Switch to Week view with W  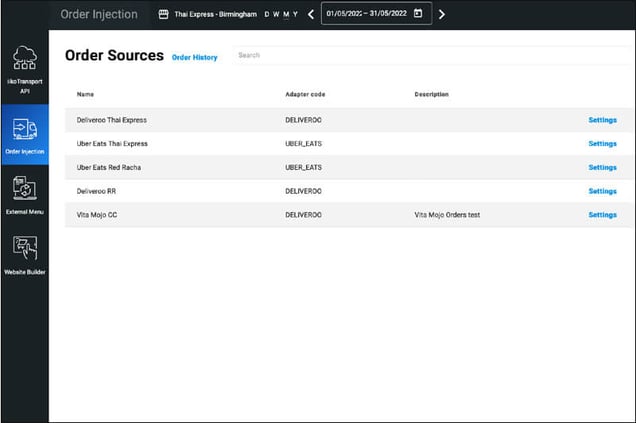[x=276, y=14]
